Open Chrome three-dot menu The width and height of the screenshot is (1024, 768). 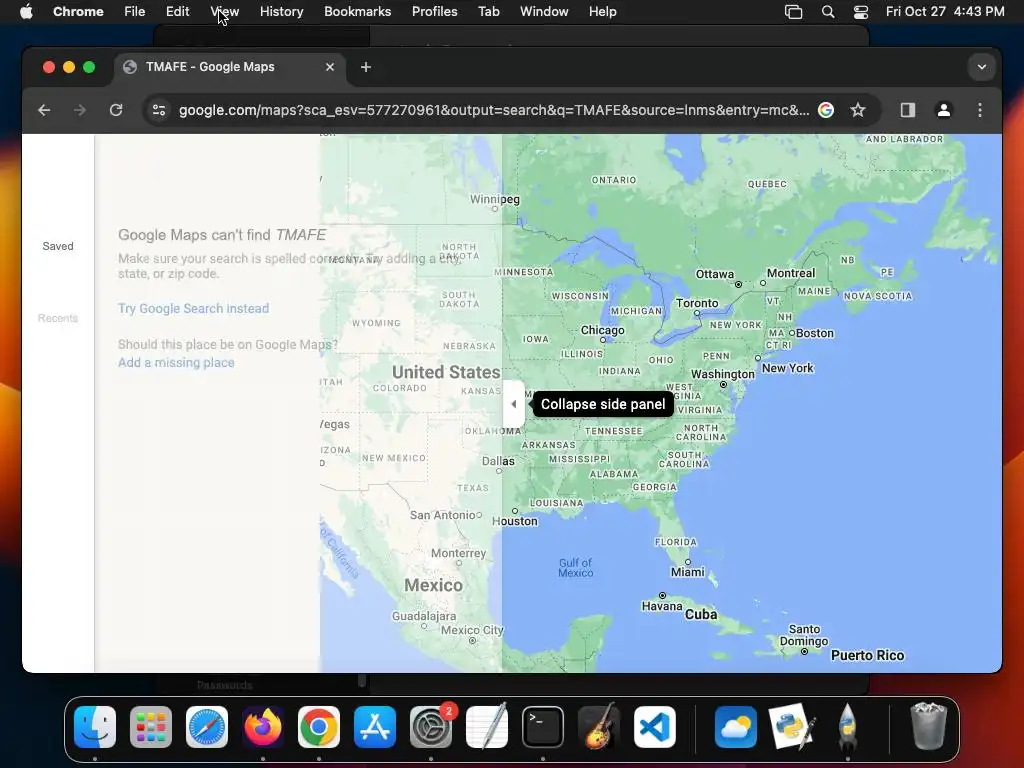click(980, 110)
